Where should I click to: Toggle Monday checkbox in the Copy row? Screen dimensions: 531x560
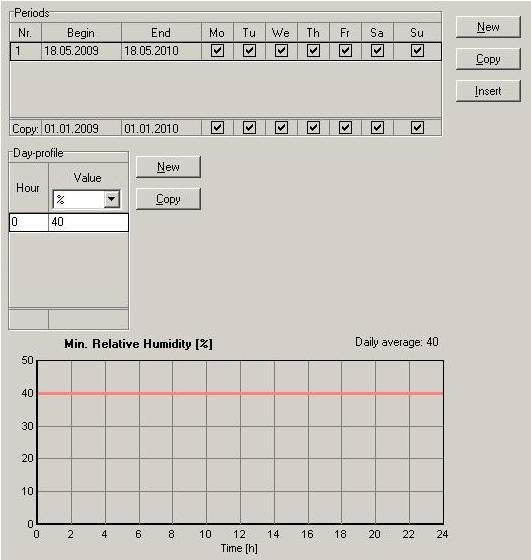tap(217, 128)
